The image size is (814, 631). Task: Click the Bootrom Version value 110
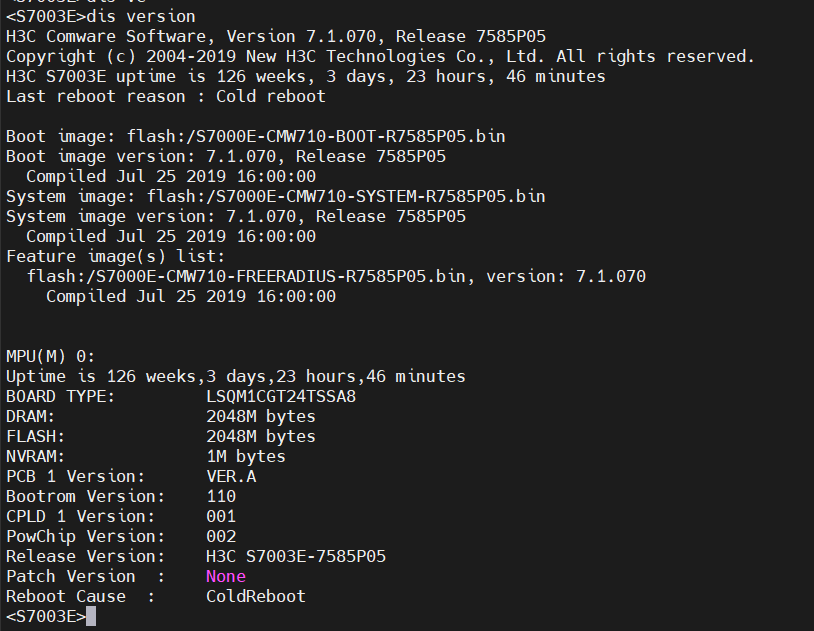point(221,496)
